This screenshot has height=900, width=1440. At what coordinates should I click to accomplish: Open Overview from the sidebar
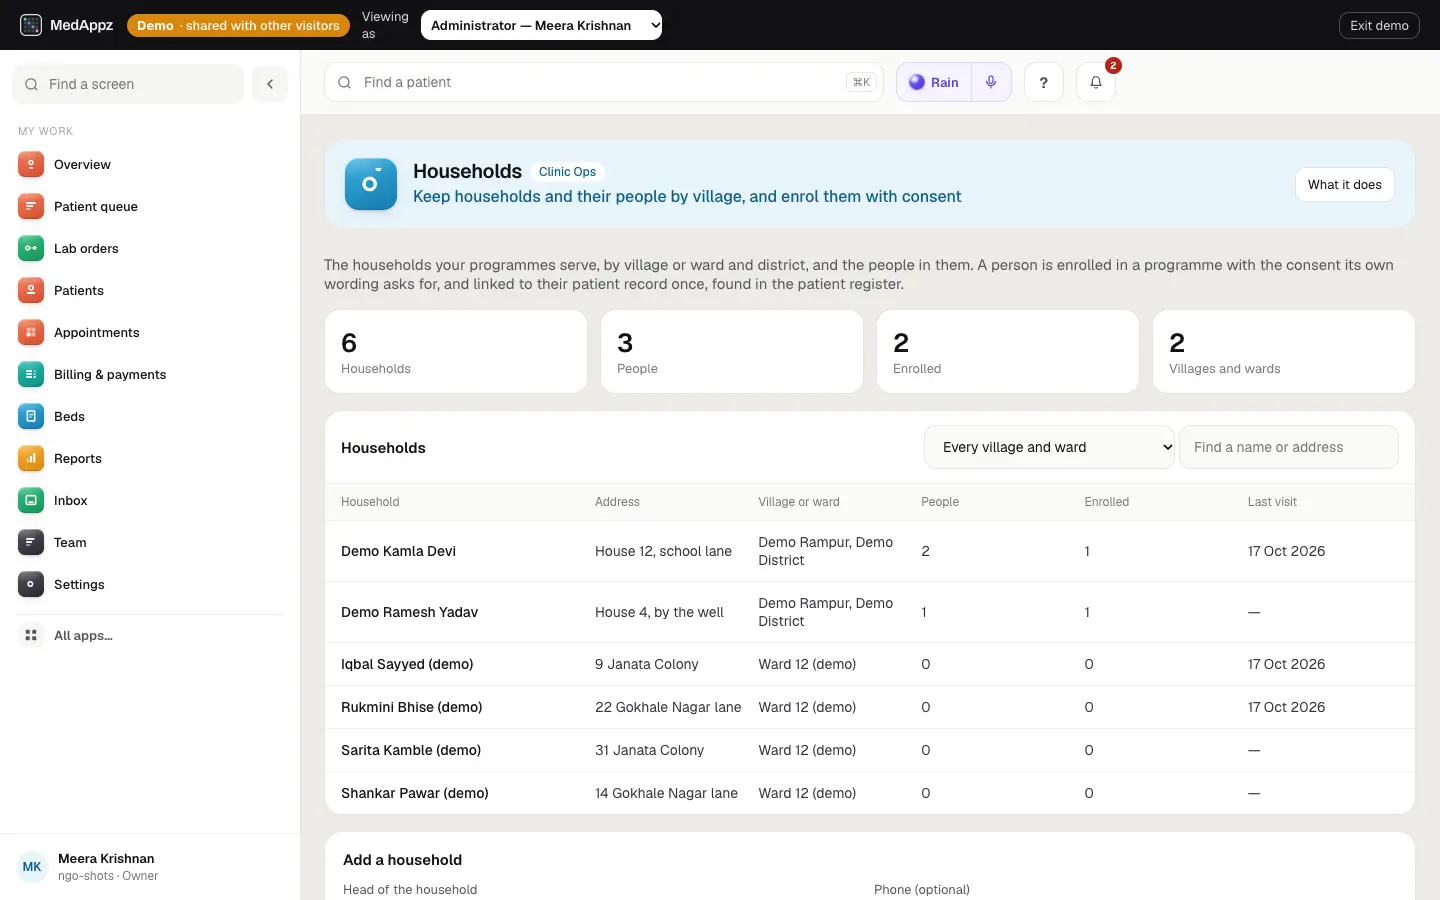click(x=150, y=165)
